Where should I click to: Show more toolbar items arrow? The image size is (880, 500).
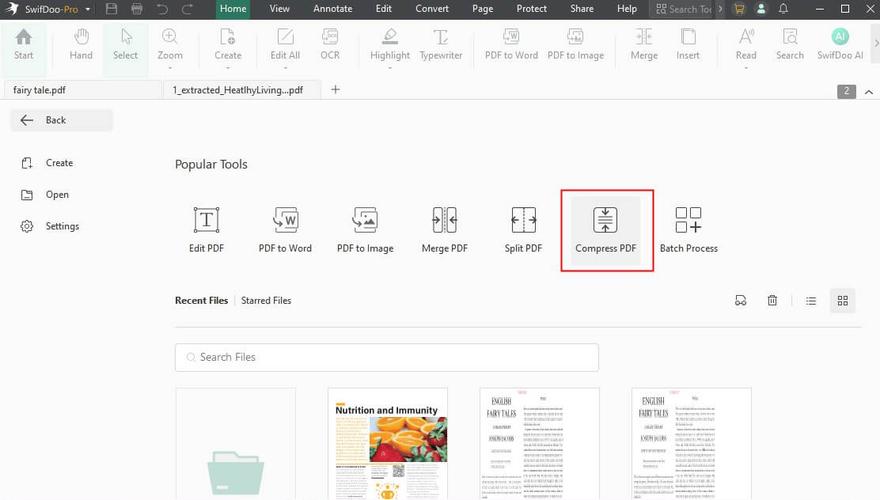(876, 43)
